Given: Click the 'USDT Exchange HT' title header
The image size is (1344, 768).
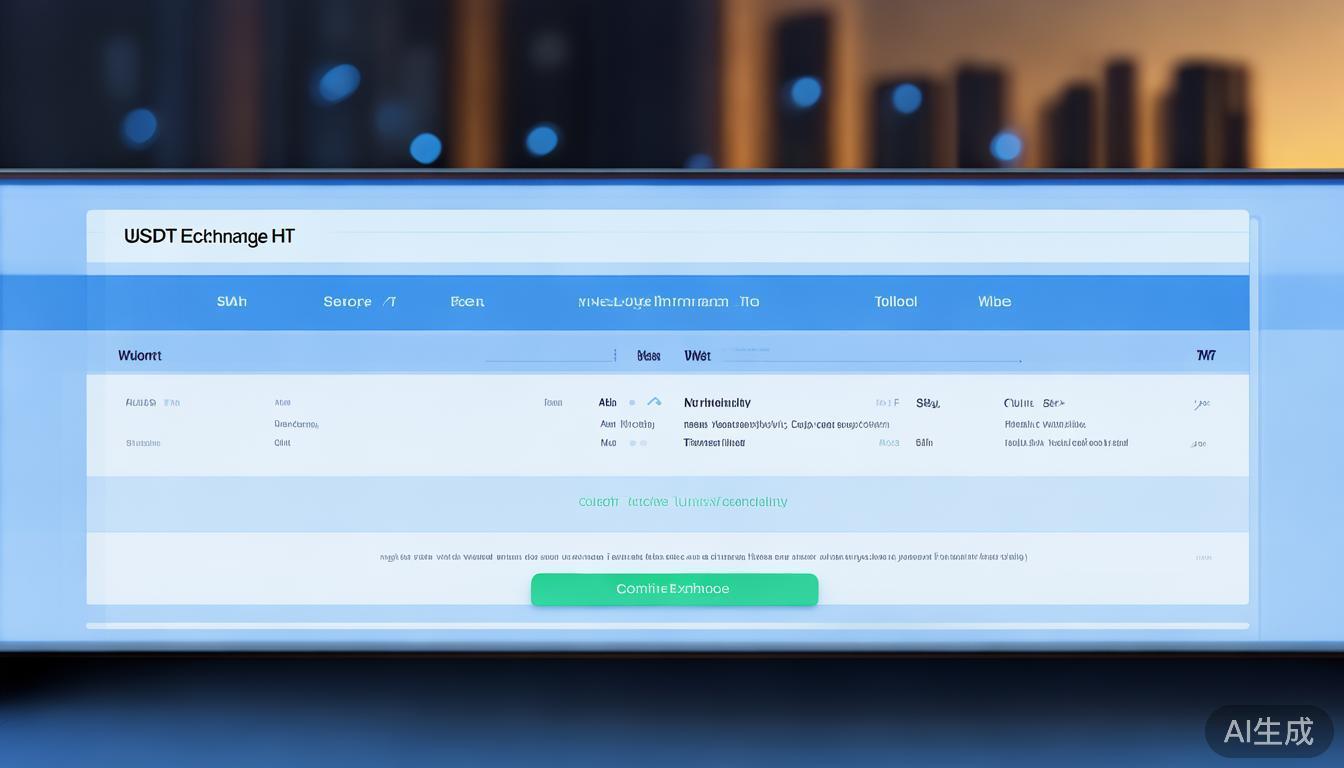Looking at the screenshot, I should pyautogui.click(x=209, y=237).
